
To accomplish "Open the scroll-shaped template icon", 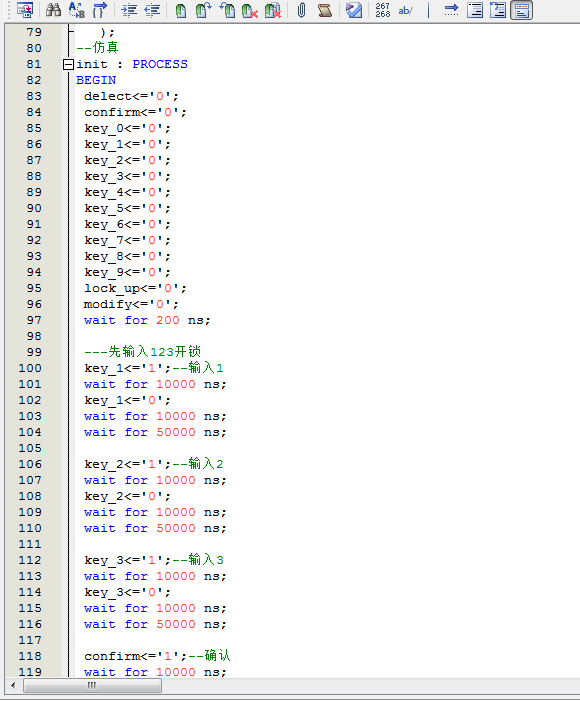I will click(325, 10).
